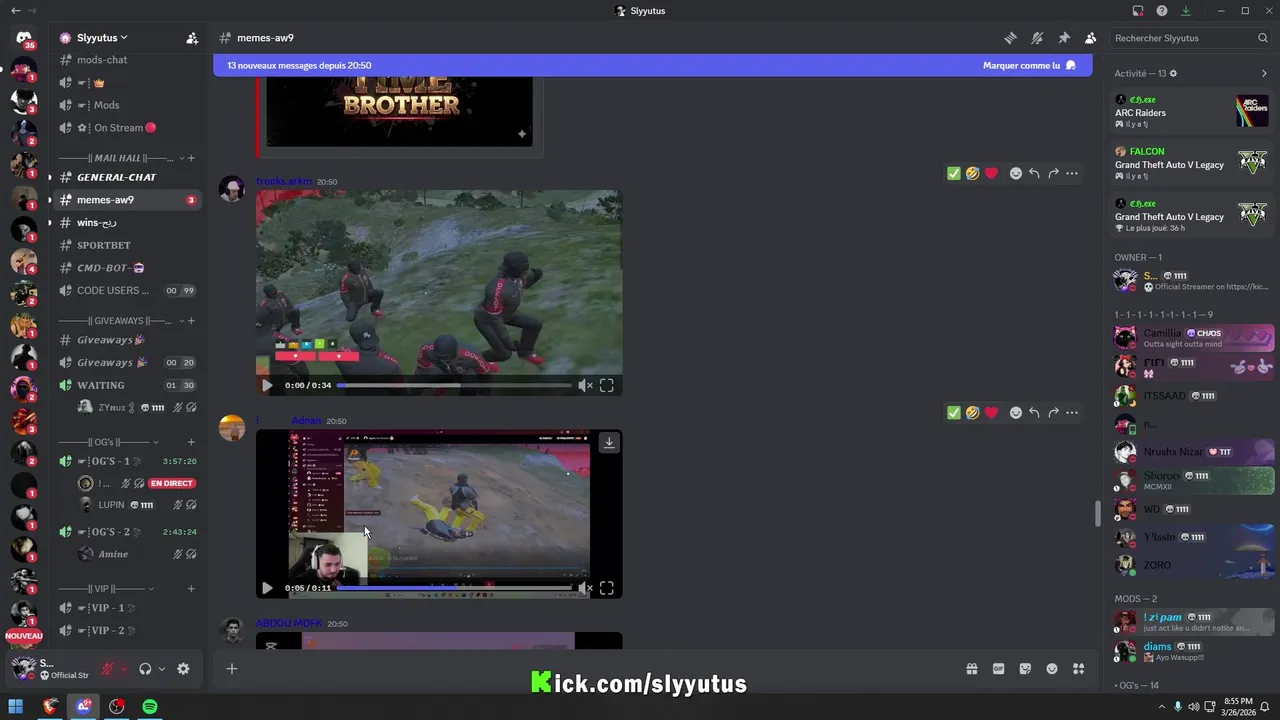The height and width of the screenshot is (720, 1280).
Task: Open the Discord help icon in title bar
Action: pos(1162,11)
